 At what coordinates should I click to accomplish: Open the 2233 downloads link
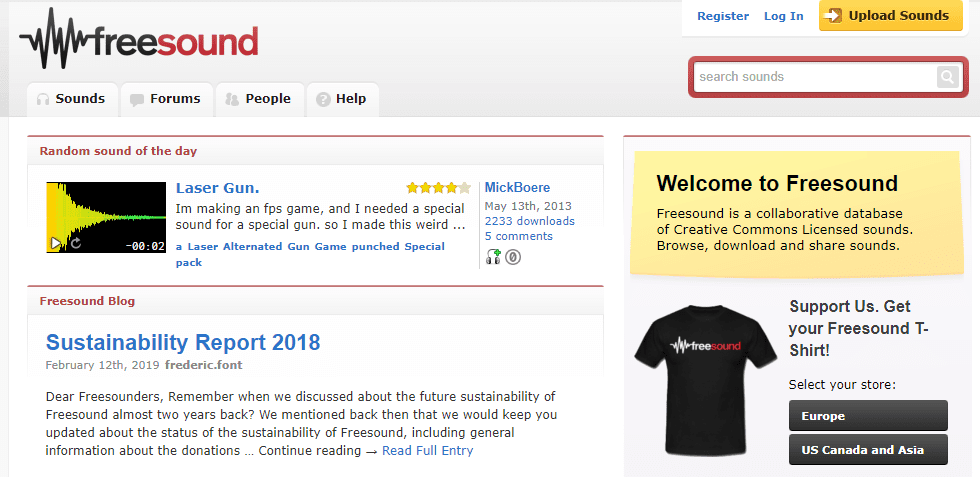(x=529, y=221)
